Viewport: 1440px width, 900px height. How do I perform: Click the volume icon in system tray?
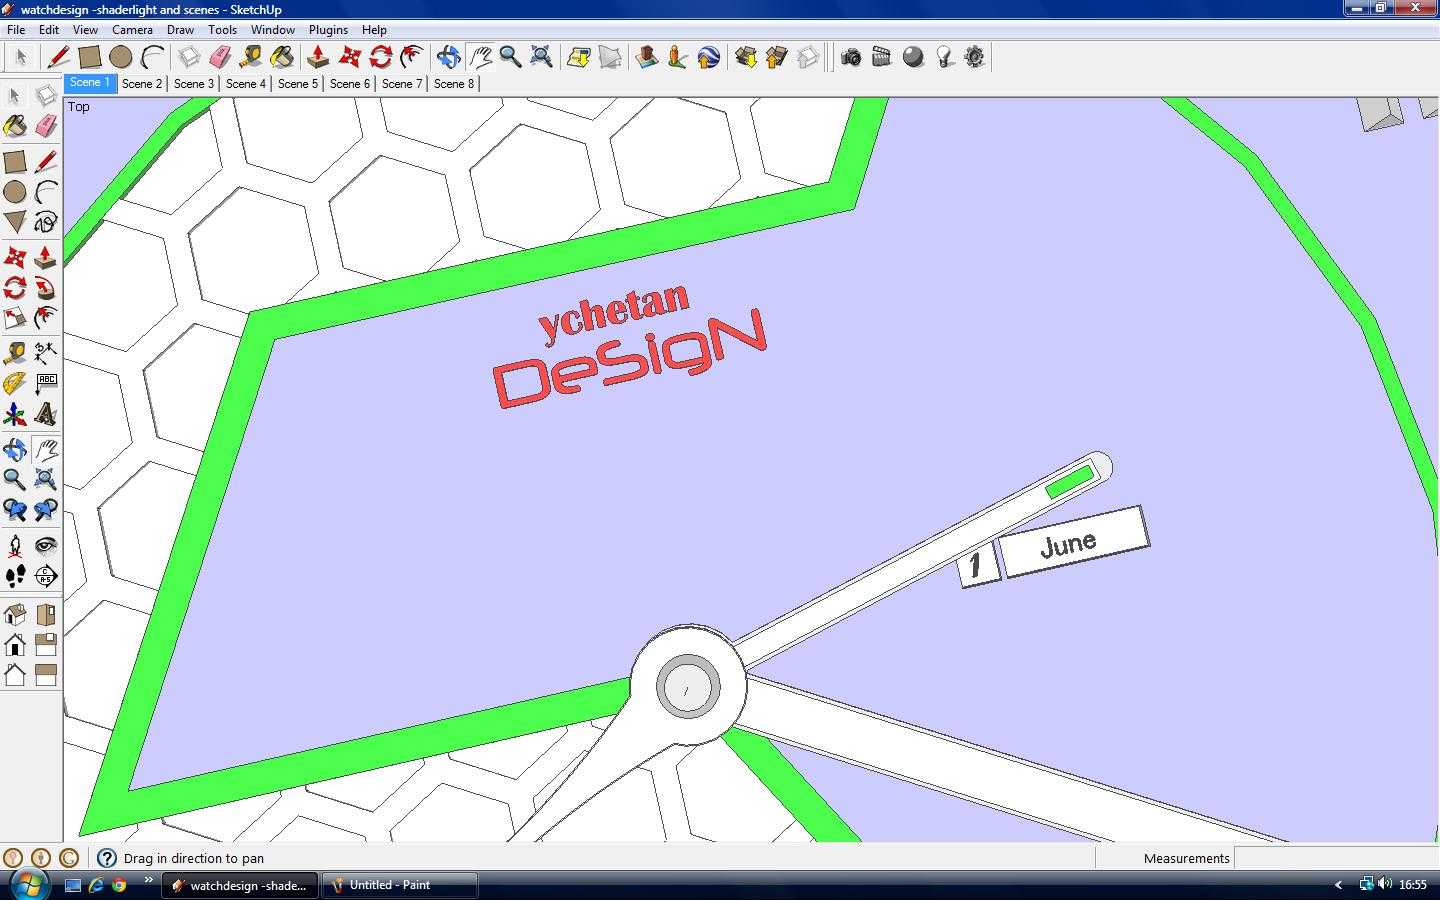coord(1385,884)
